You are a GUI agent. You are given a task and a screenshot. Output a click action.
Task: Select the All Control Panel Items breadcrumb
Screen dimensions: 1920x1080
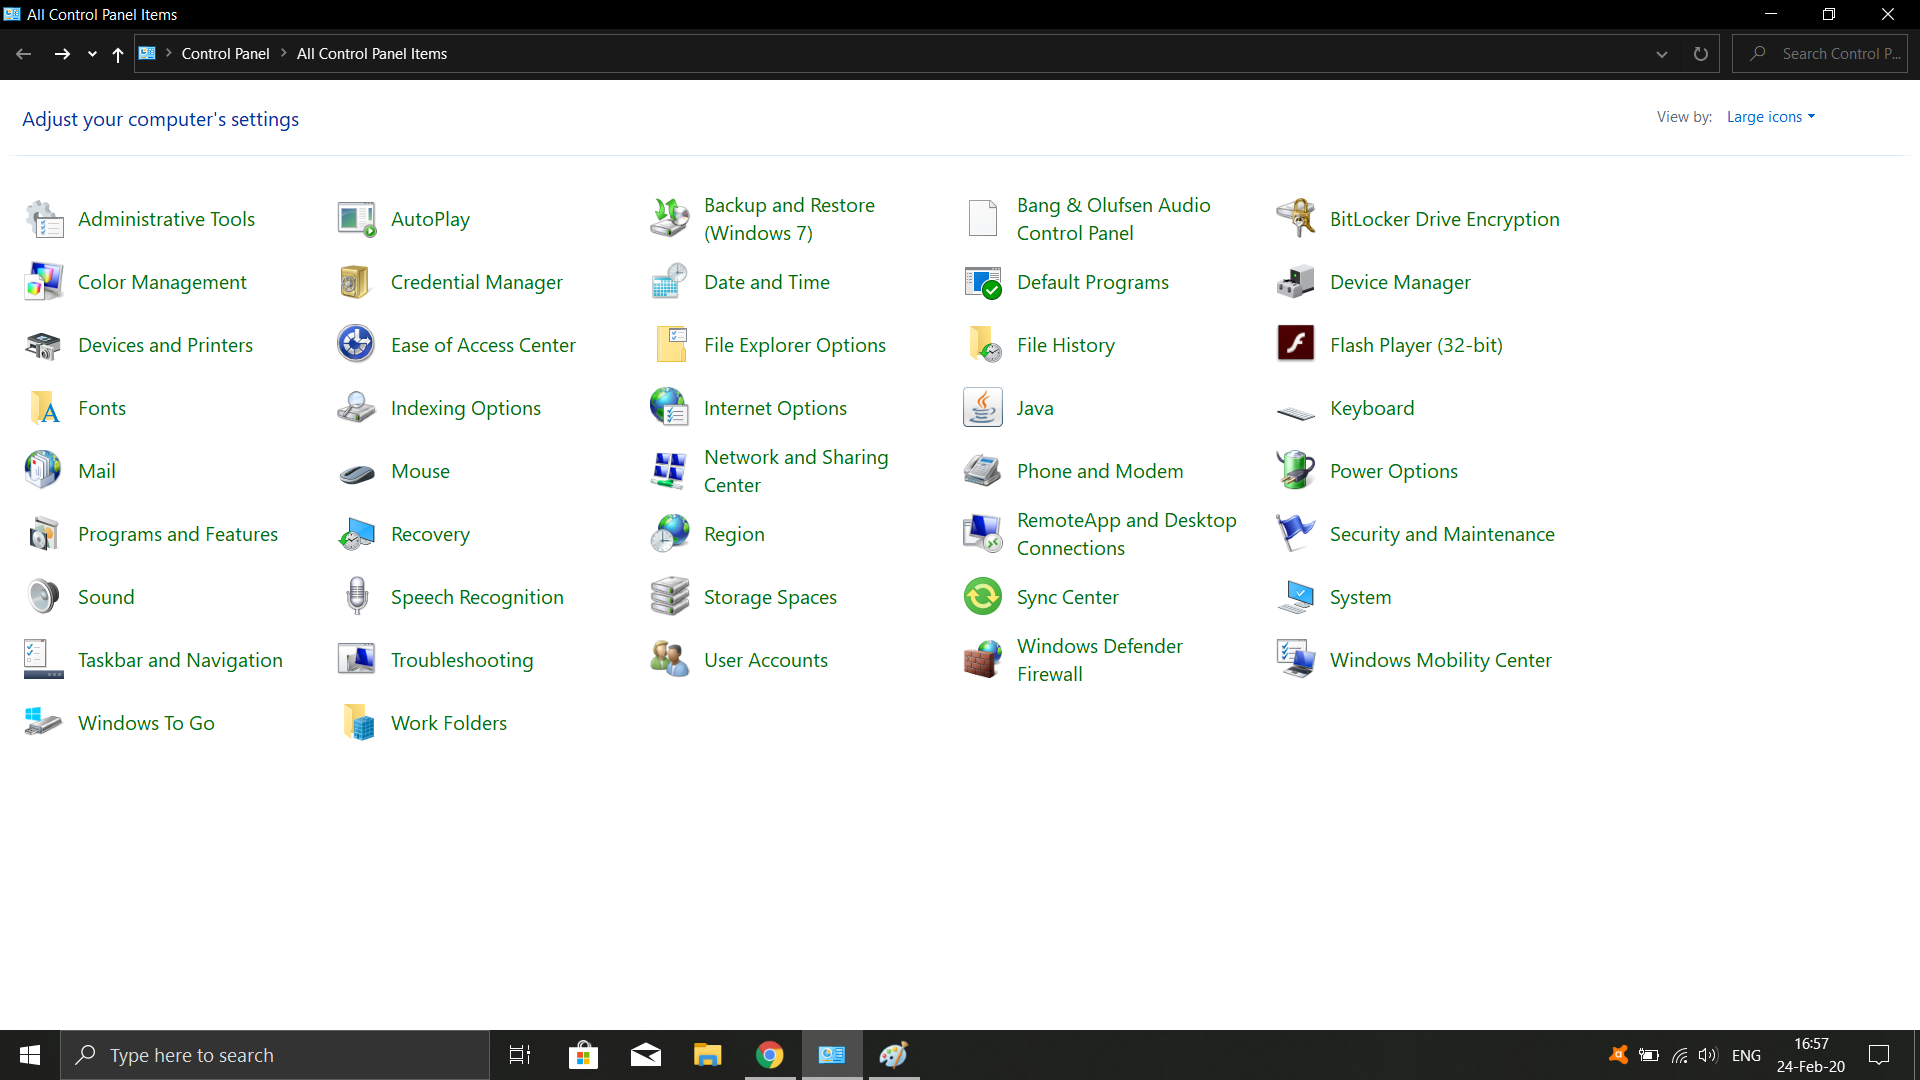(372, 54)
